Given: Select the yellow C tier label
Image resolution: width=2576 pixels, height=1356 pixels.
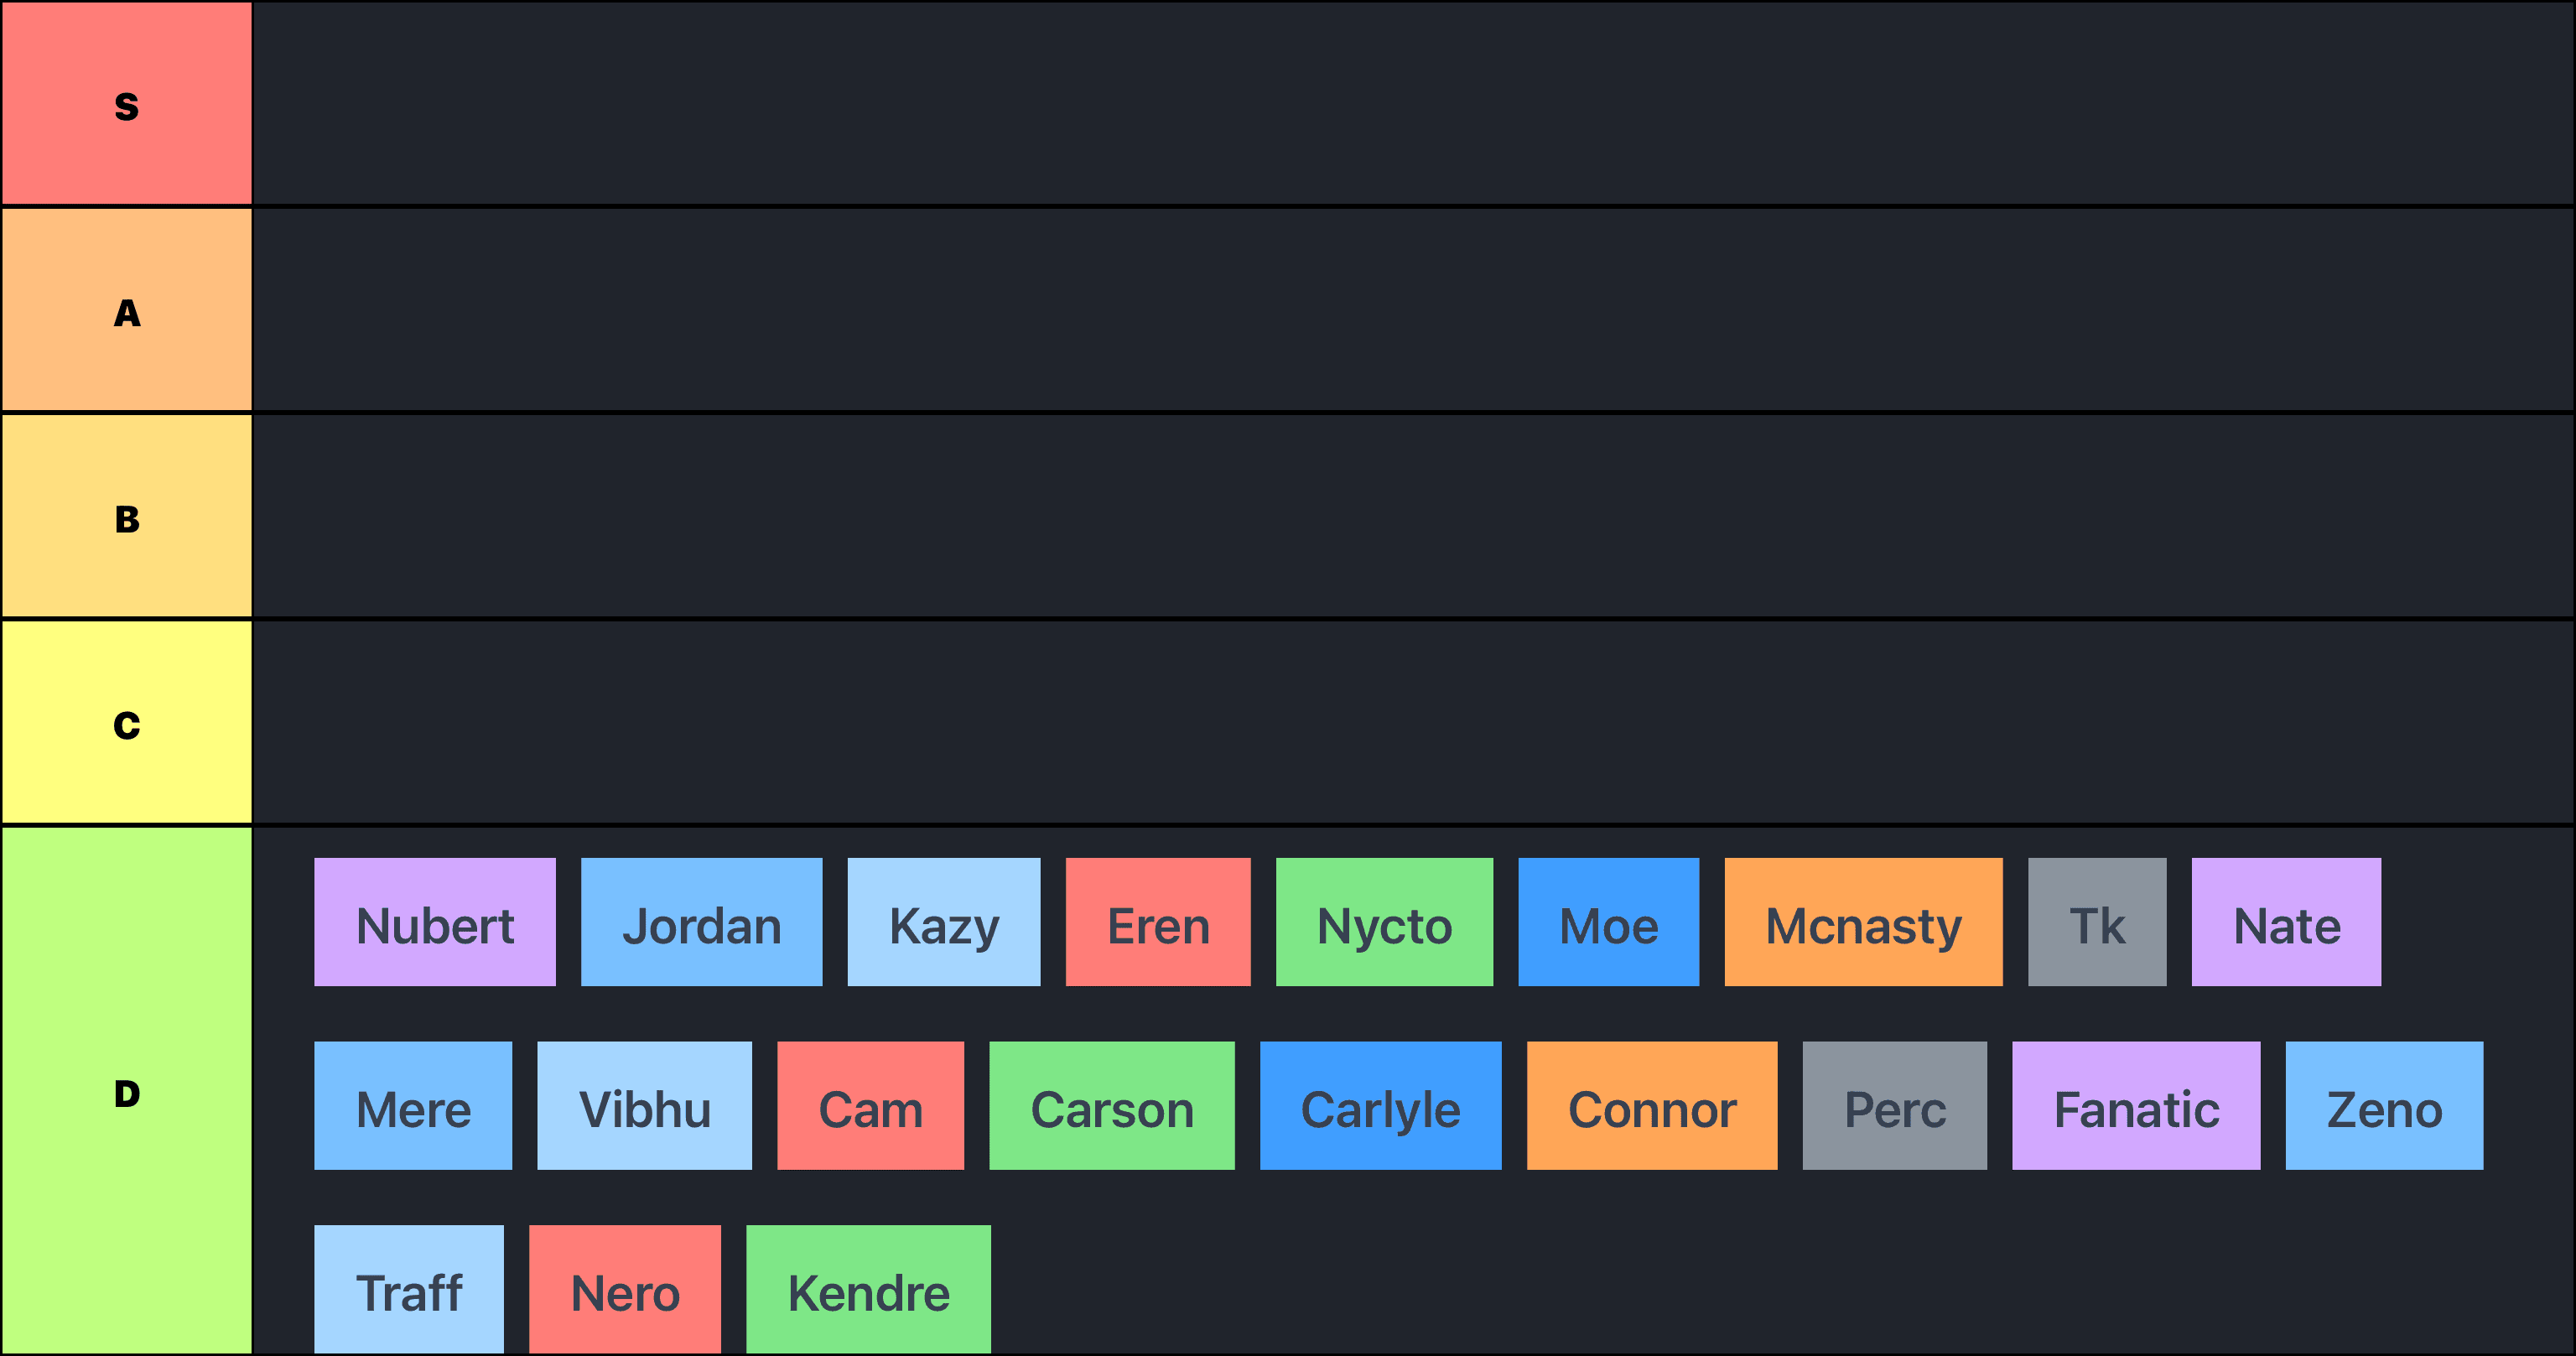Looking at the screenshot, I should pos(127,723).
